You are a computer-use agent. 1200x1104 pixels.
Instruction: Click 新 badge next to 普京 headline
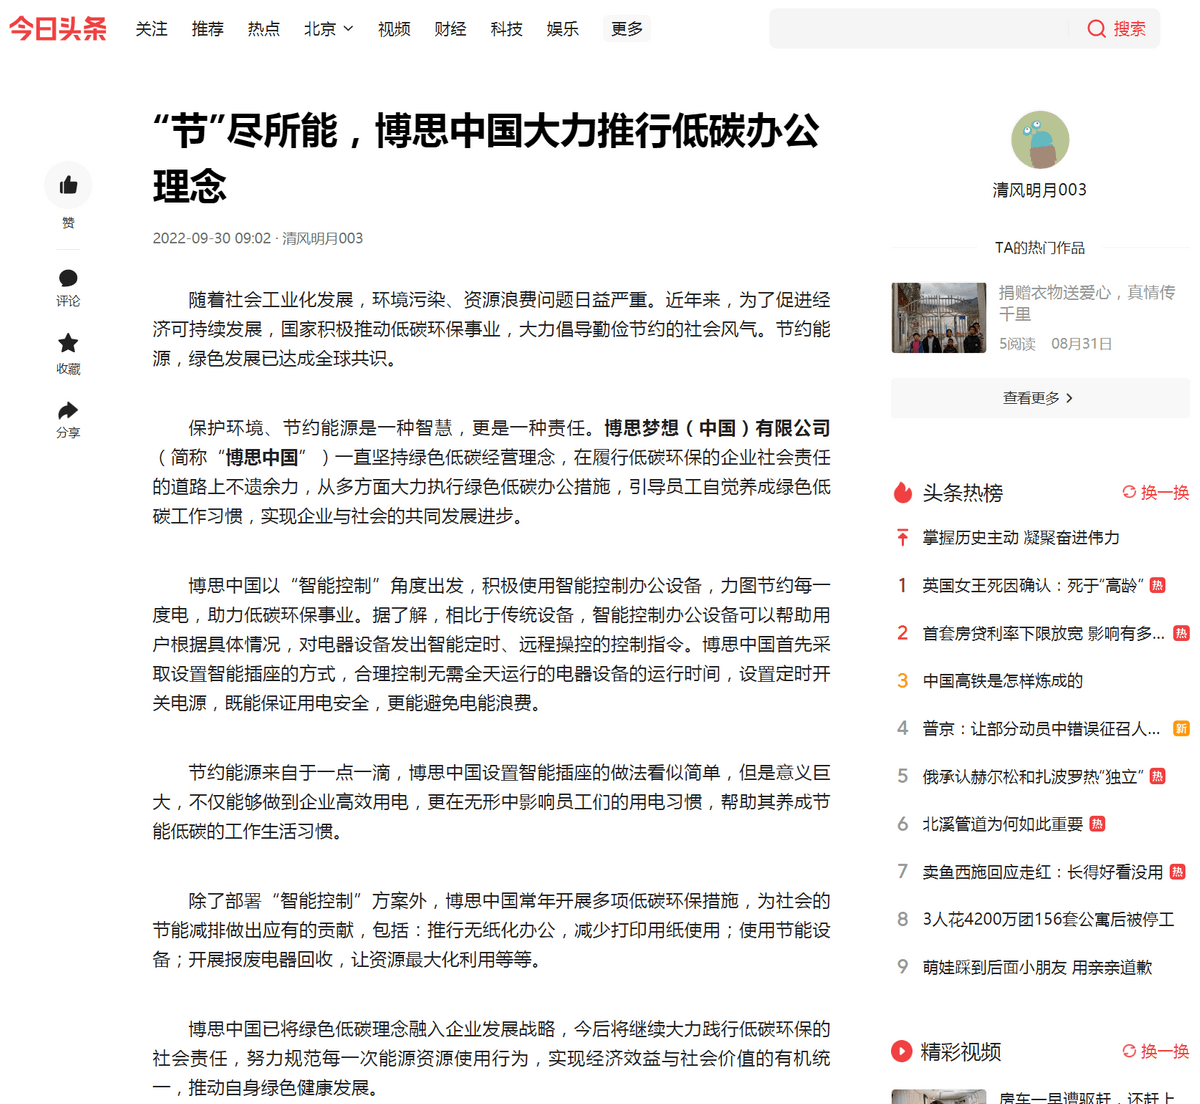click(x=1181, y=728)
